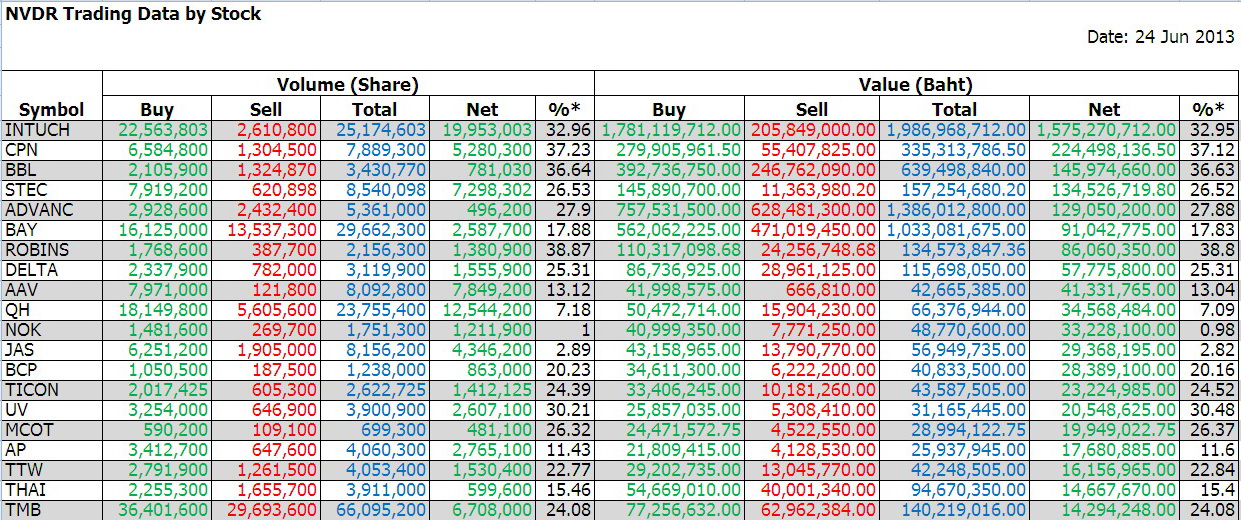The width and height of the screenshot is (1241, 520).
Task: Select the date text 24 Jun 2013
Action: (x=1185, y=37)
